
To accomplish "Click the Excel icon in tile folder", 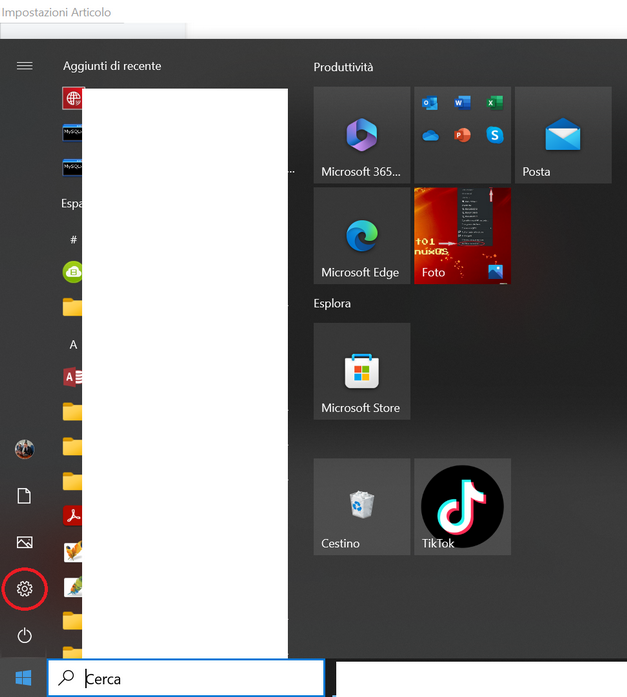I will (x=495, y=103).
